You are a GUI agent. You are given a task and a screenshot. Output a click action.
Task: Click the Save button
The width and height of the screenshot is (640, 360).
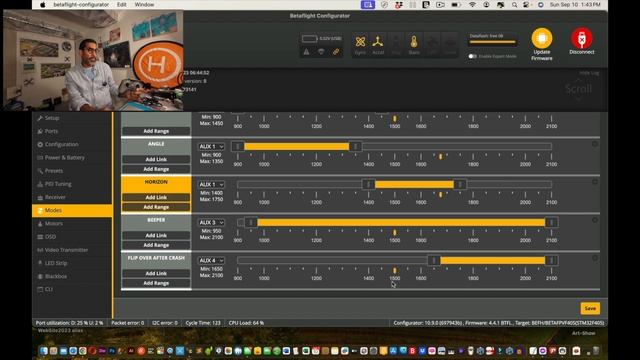(x=590, y=309)
